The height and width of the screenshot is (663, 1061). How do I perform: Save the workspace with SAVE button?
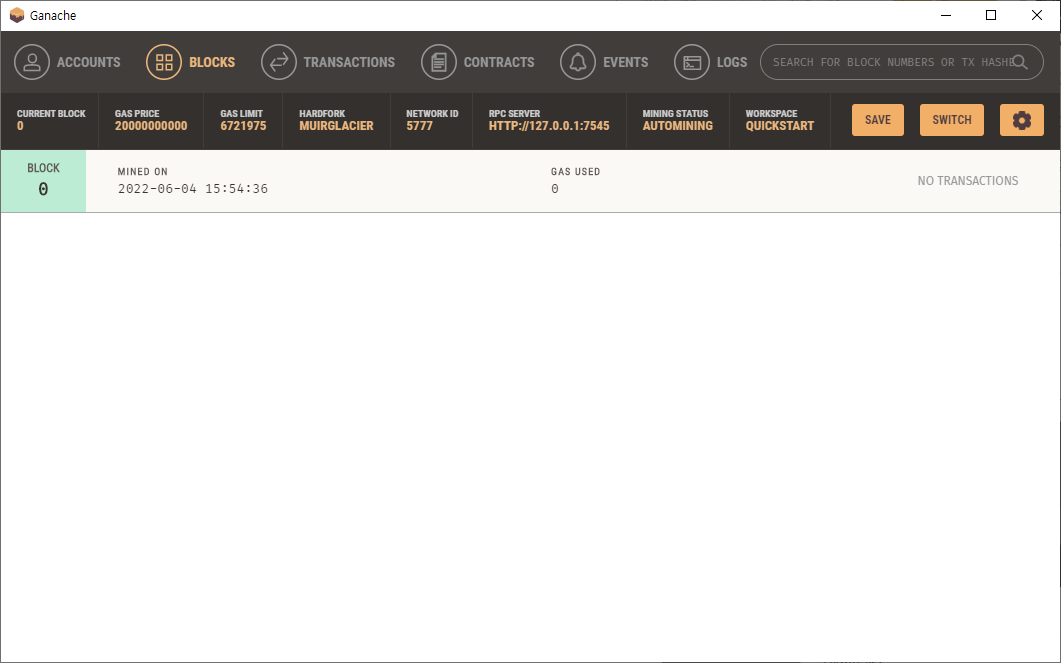[878, 120]
